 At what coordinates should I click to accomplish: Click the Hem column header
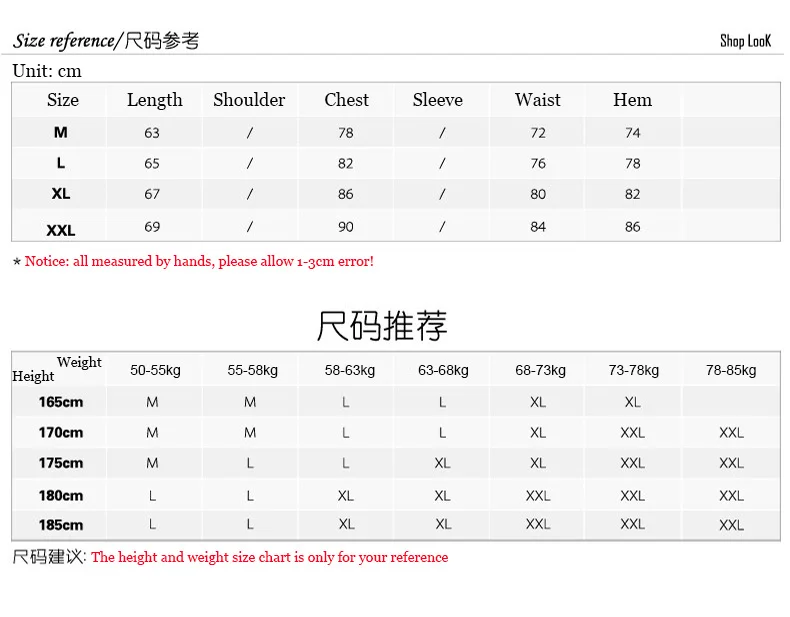[632, 100]
